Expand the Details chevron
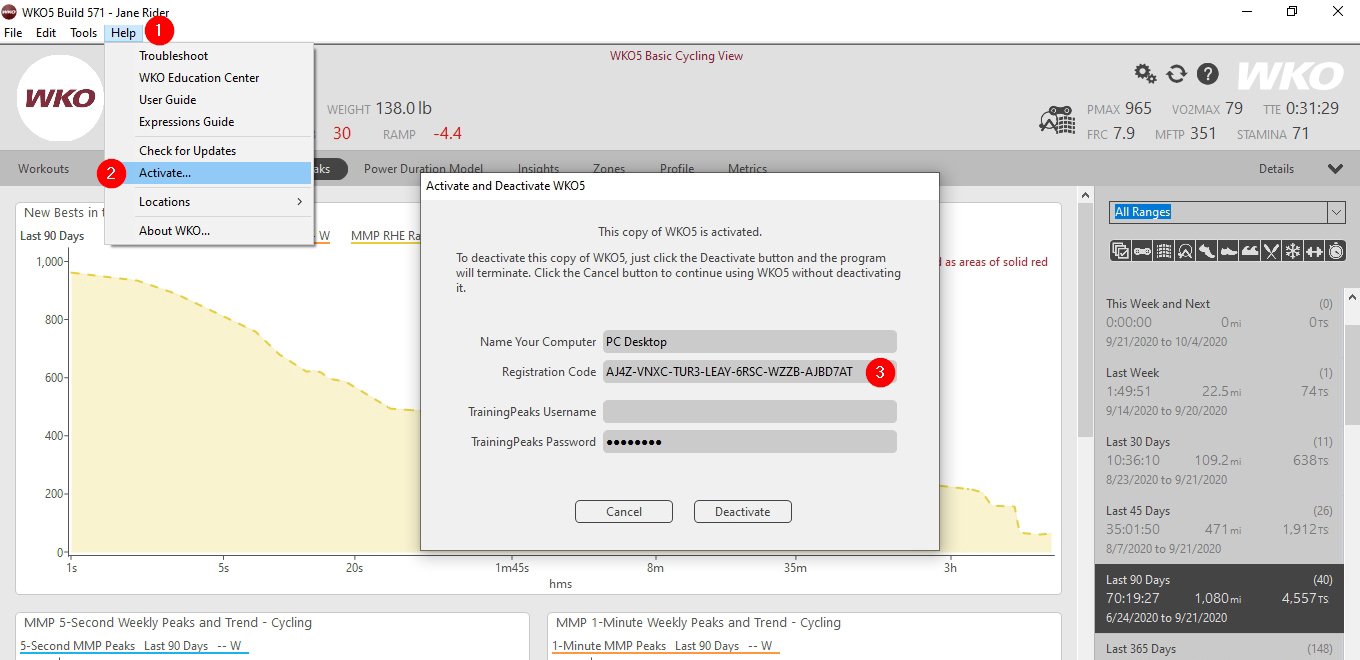1360x660 pixels. coord(1334,169)
